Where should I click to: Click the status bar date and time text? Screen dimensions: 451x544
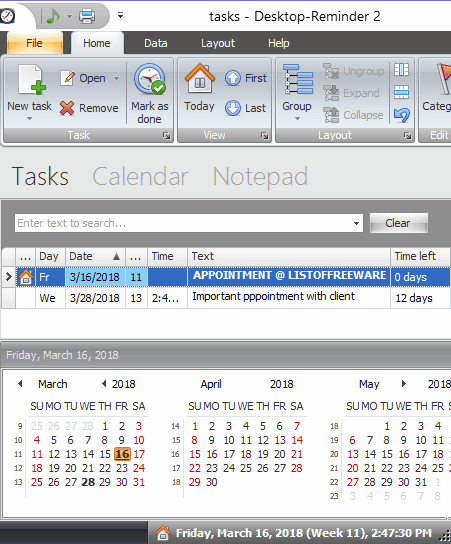pyautogui.click(x=304, y=533)
